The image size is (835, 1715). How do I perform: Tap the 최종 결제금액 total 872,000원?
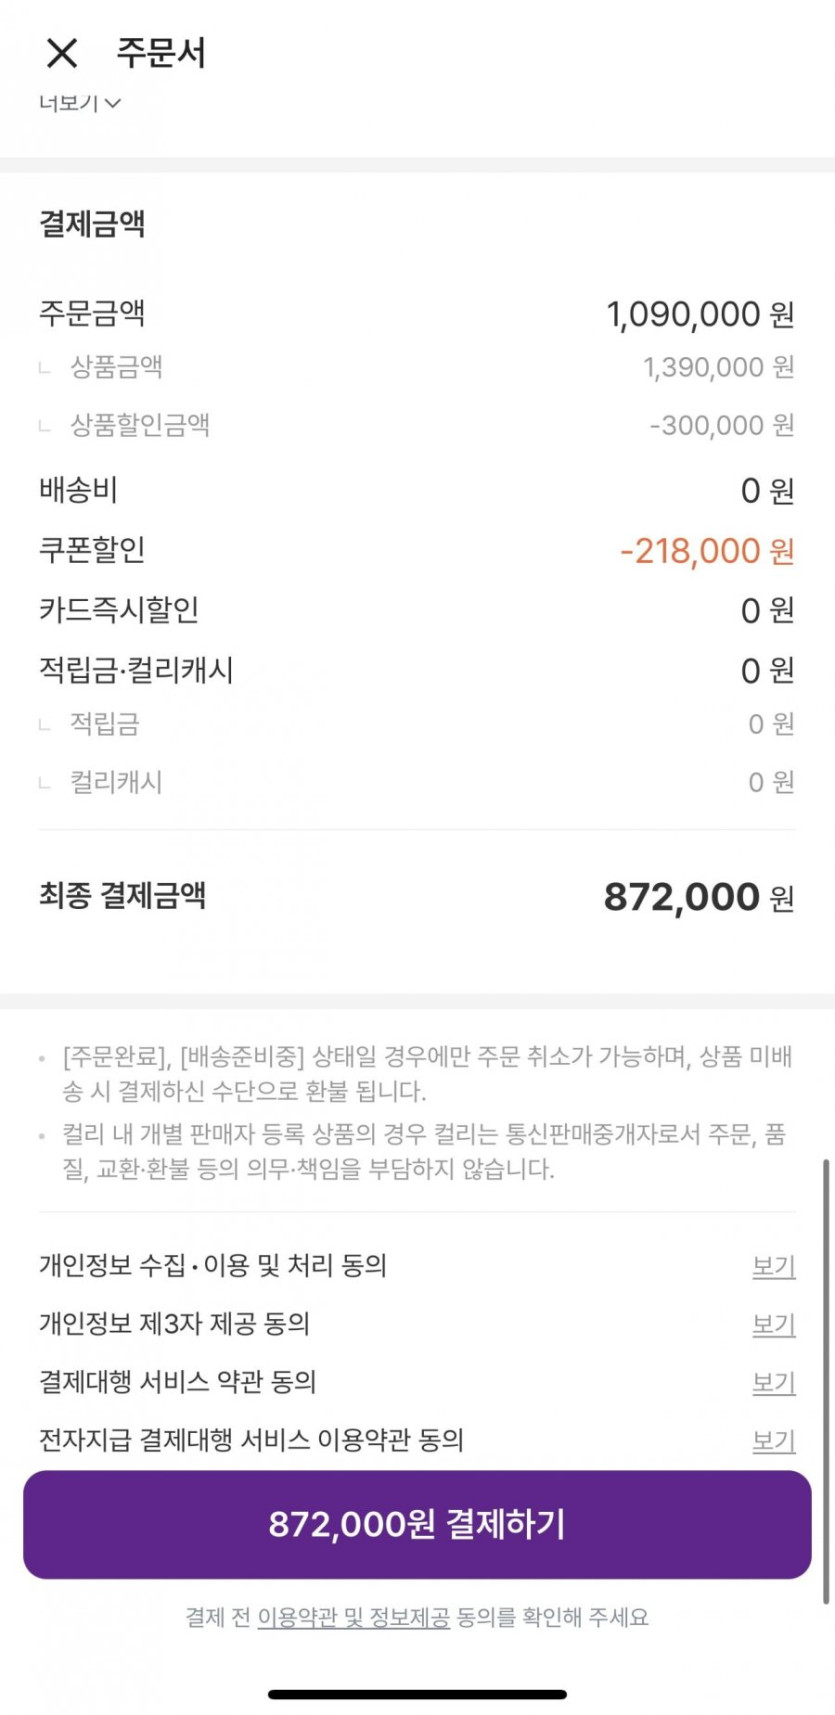click(x=698, y=897)
